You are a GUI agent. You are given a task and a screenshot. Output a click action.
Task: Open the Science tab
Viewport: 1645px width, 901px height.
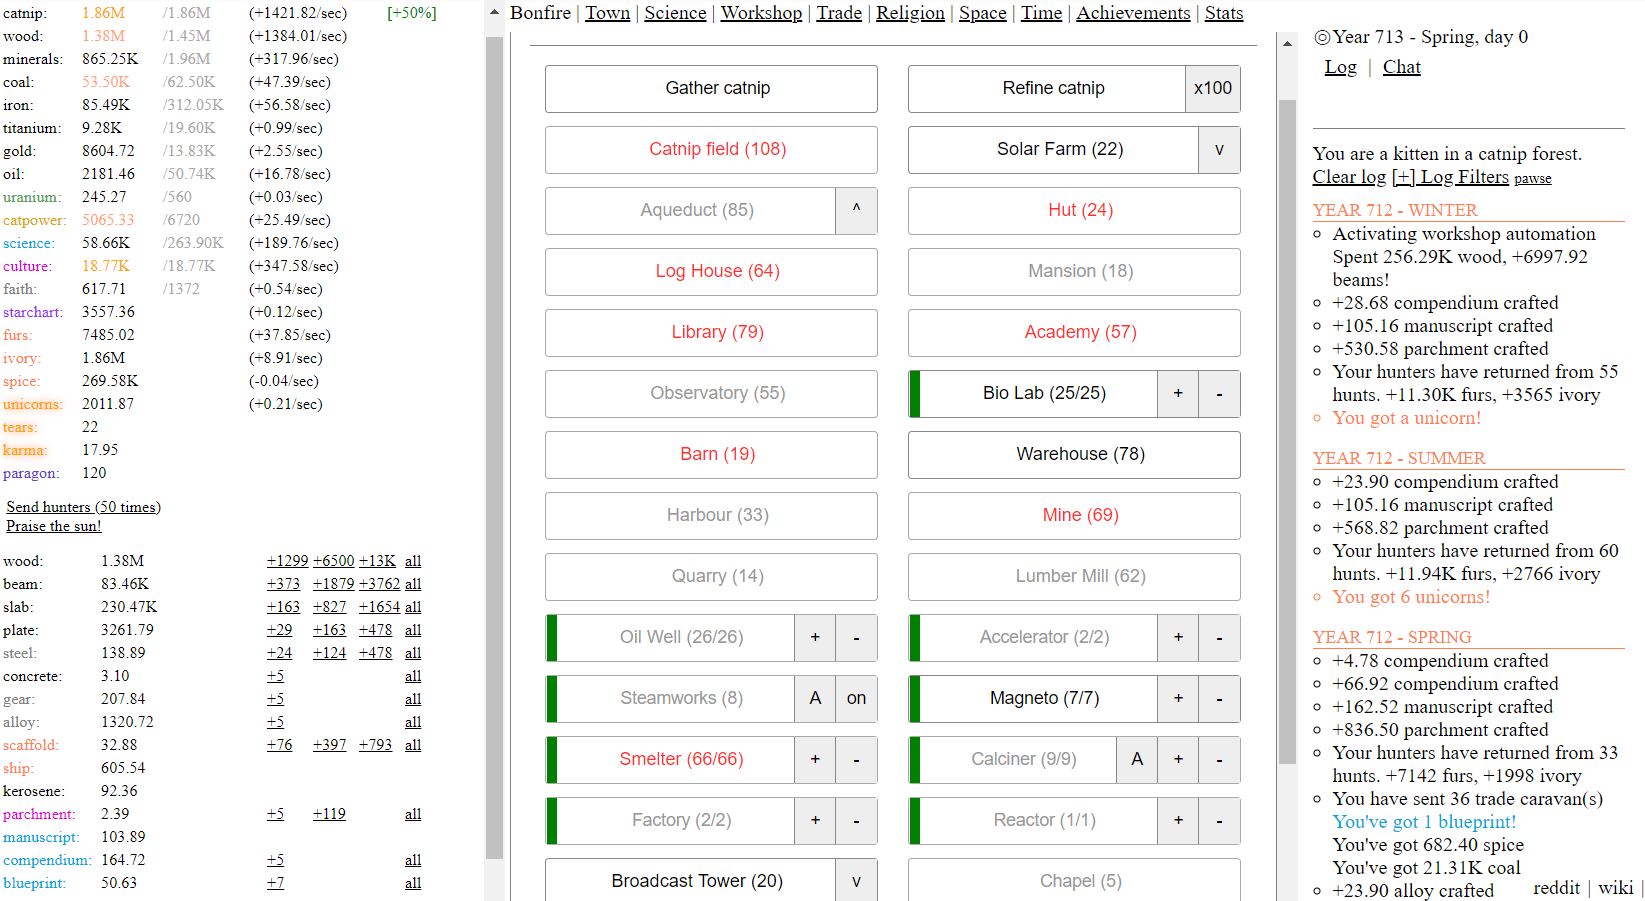[674, 13]
